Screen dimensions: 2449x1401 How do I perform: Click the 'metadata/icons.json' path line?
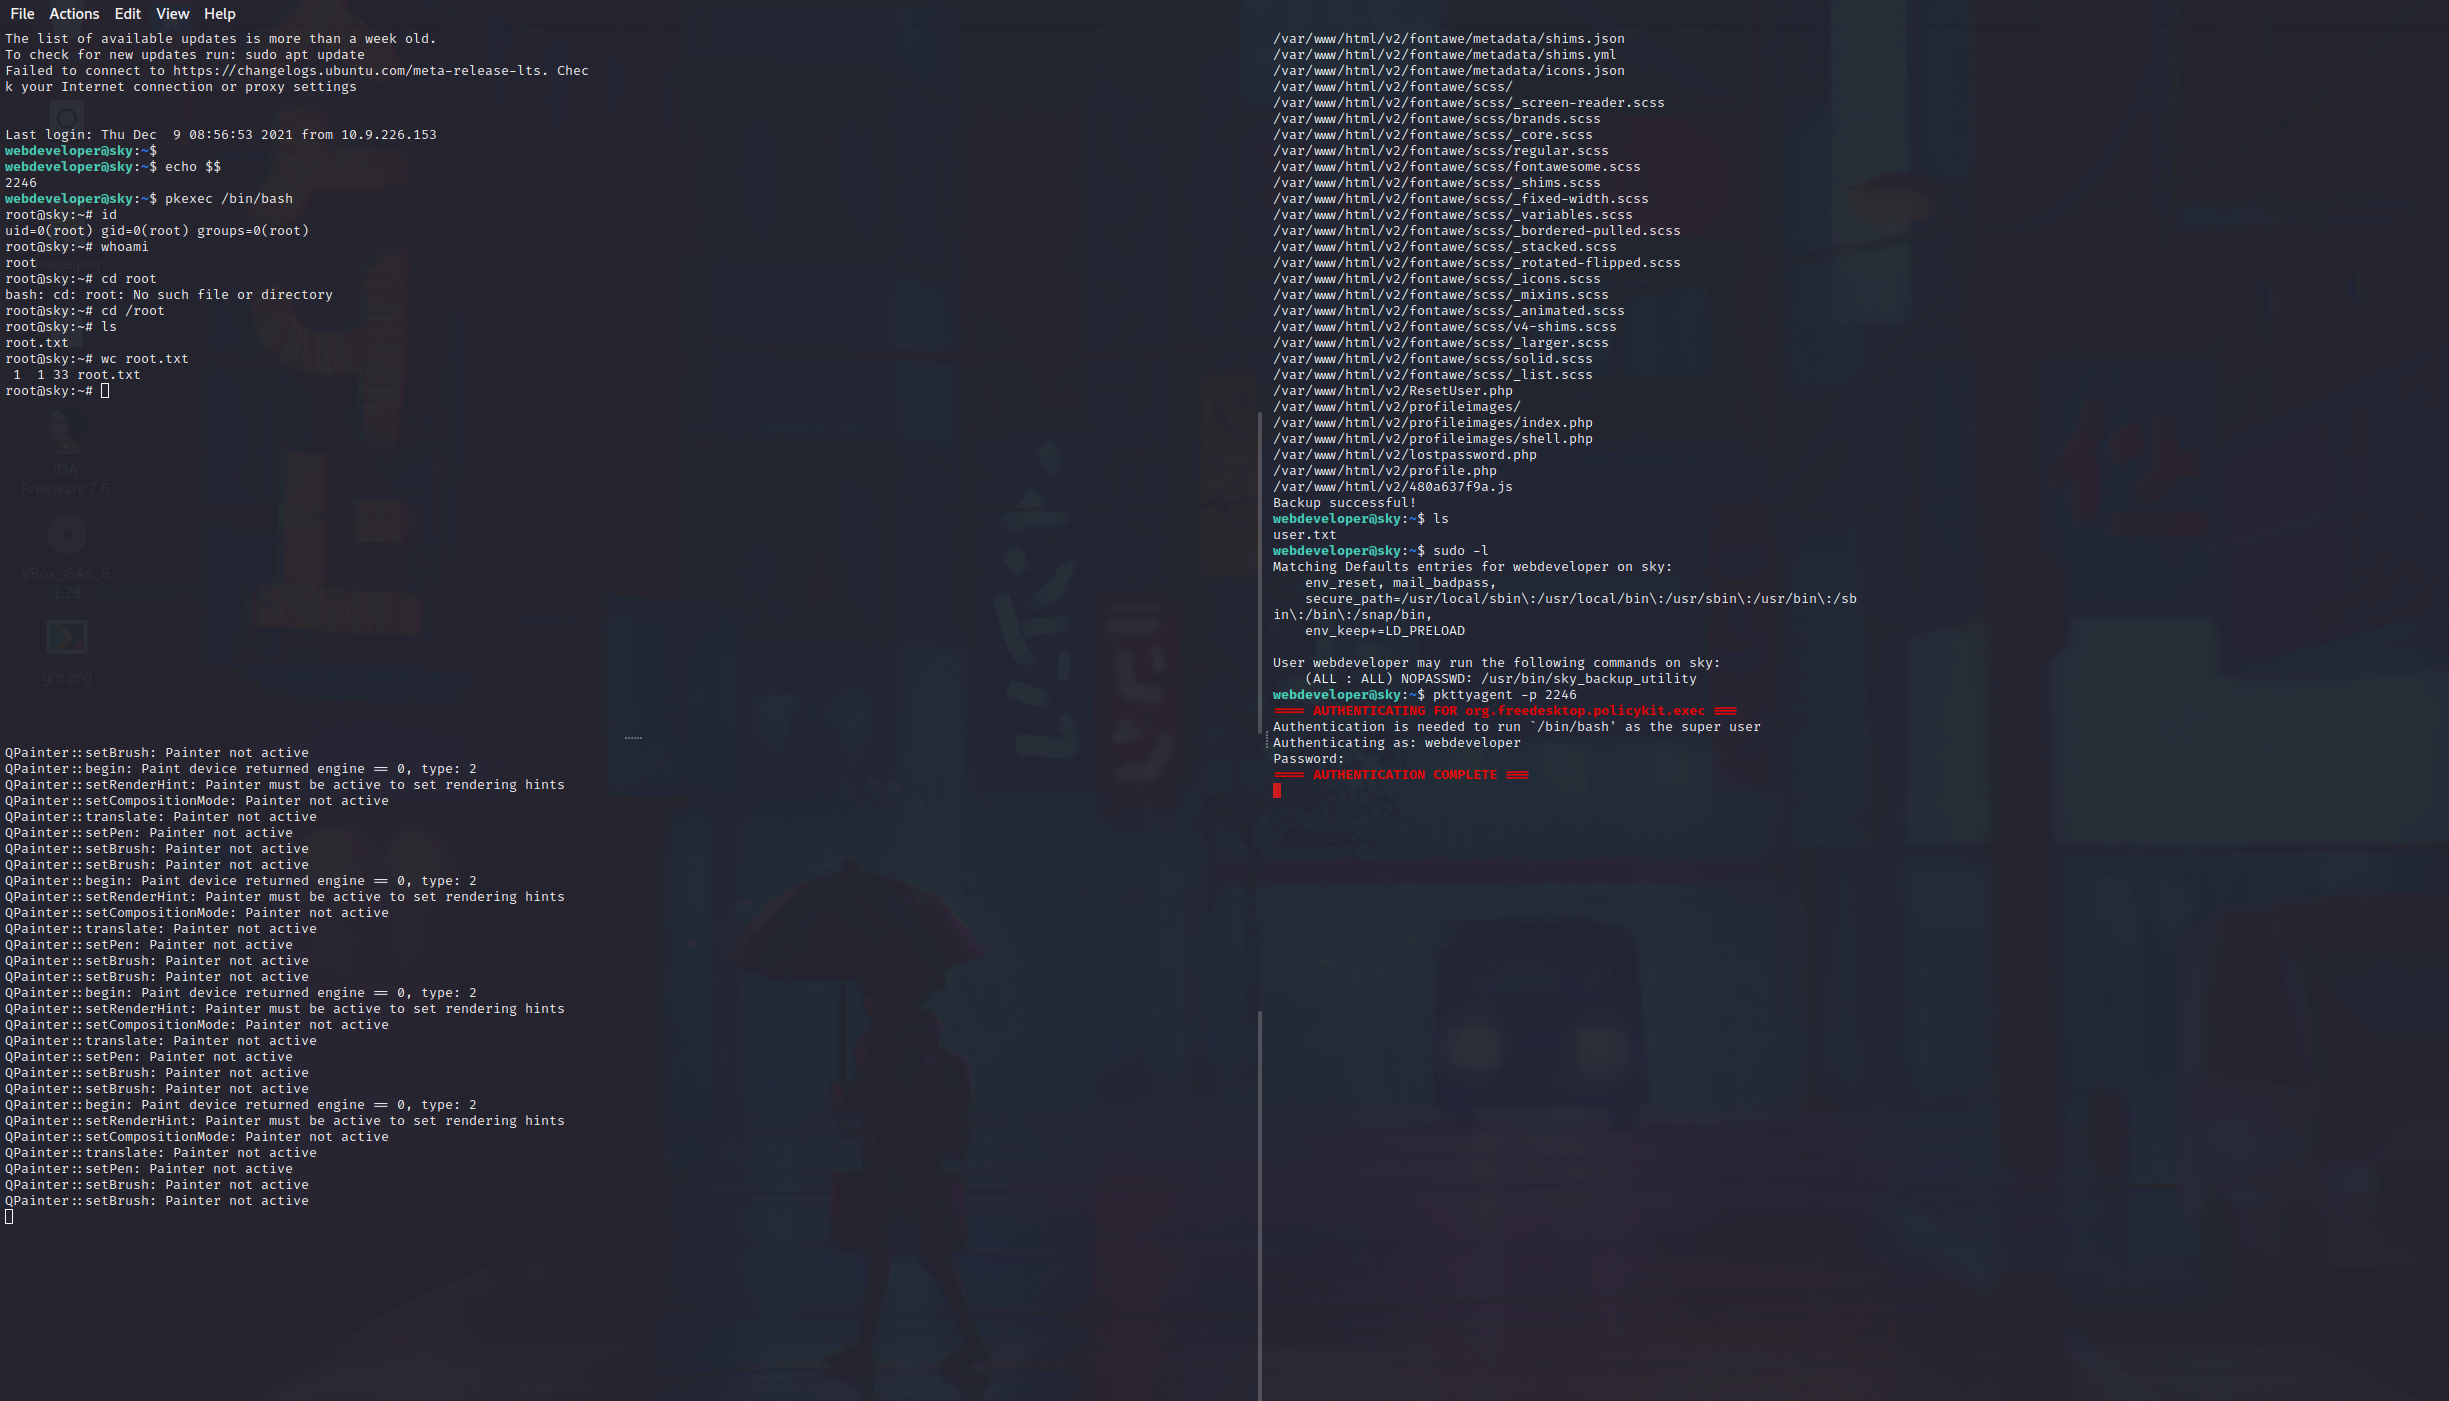pyautogui.click(x=1449, y=71)
